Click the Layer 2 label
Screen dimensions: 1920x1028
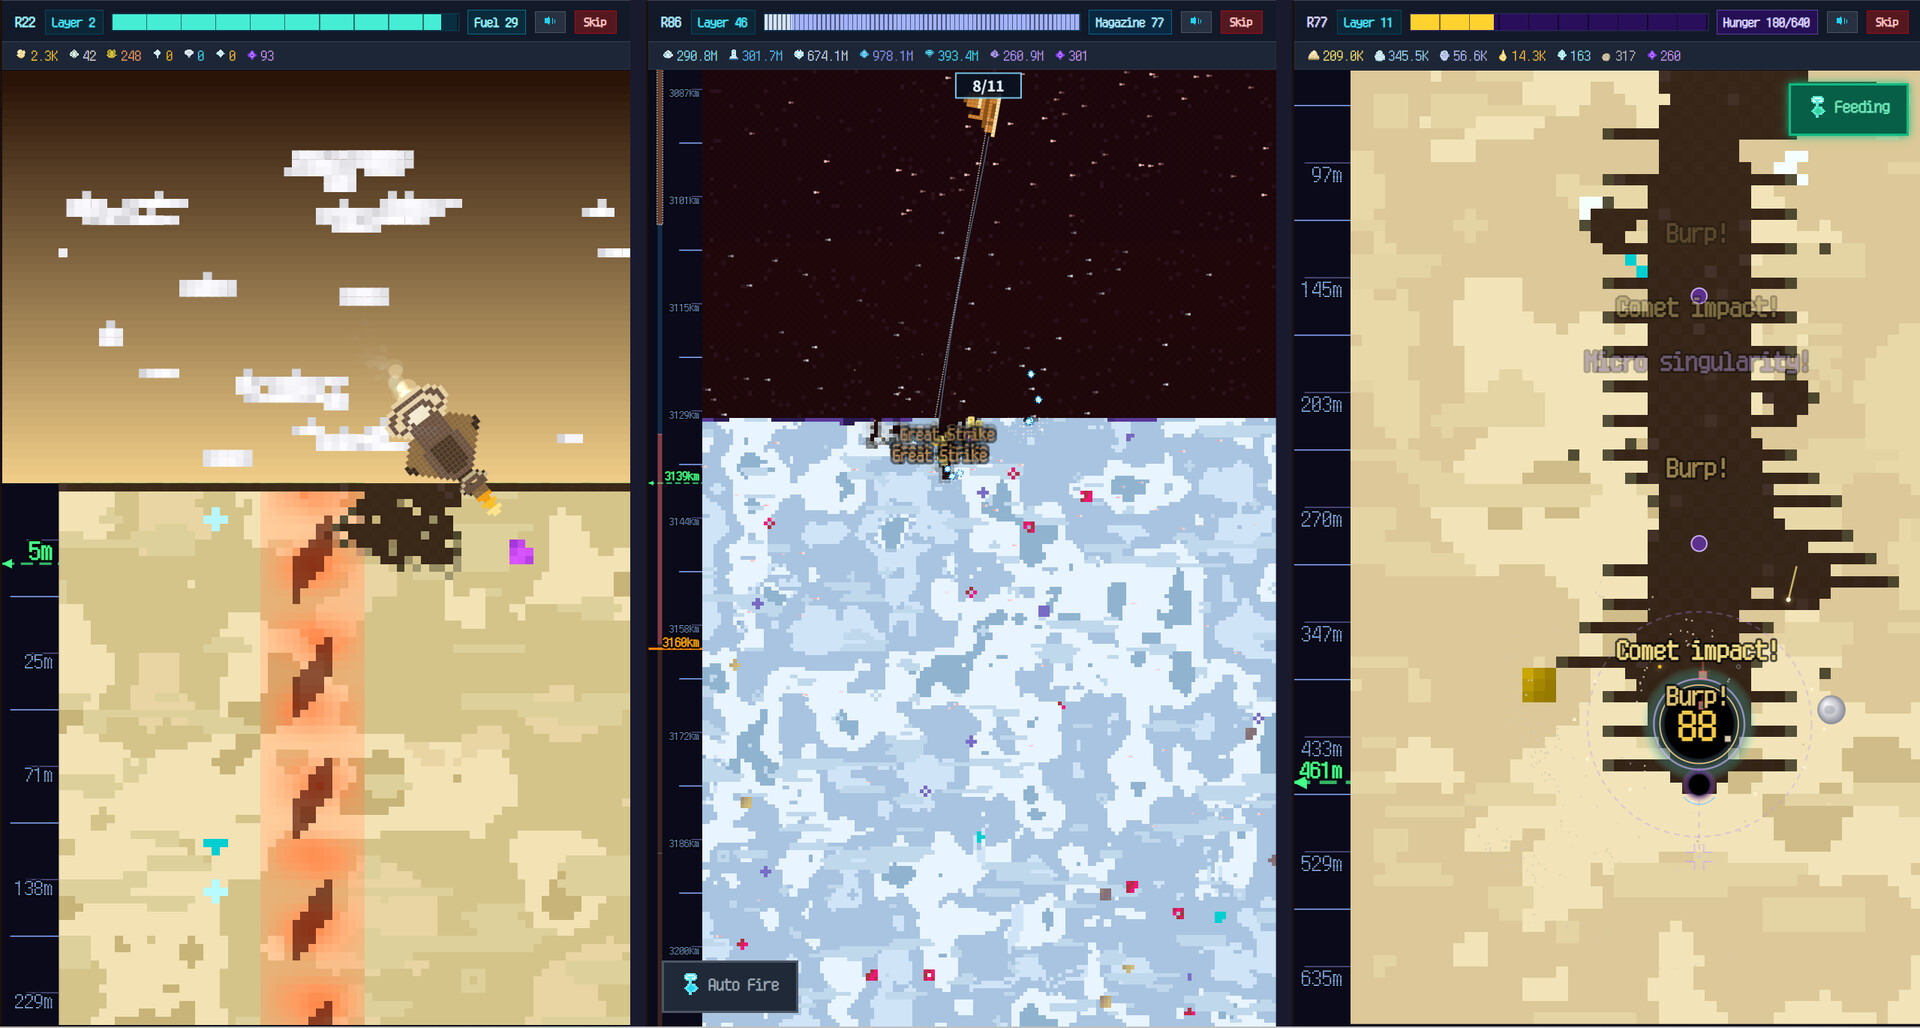pos(73,22)
